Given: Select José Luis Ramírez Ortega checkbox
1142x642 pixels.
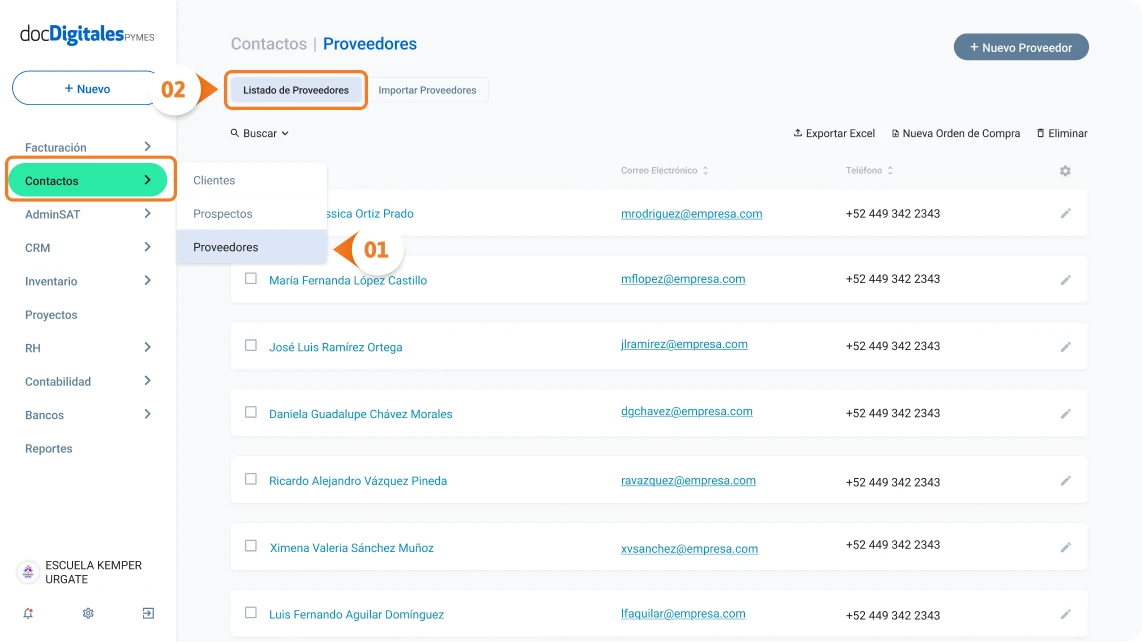Looking at the screenshot, I should tap(251, 345).
